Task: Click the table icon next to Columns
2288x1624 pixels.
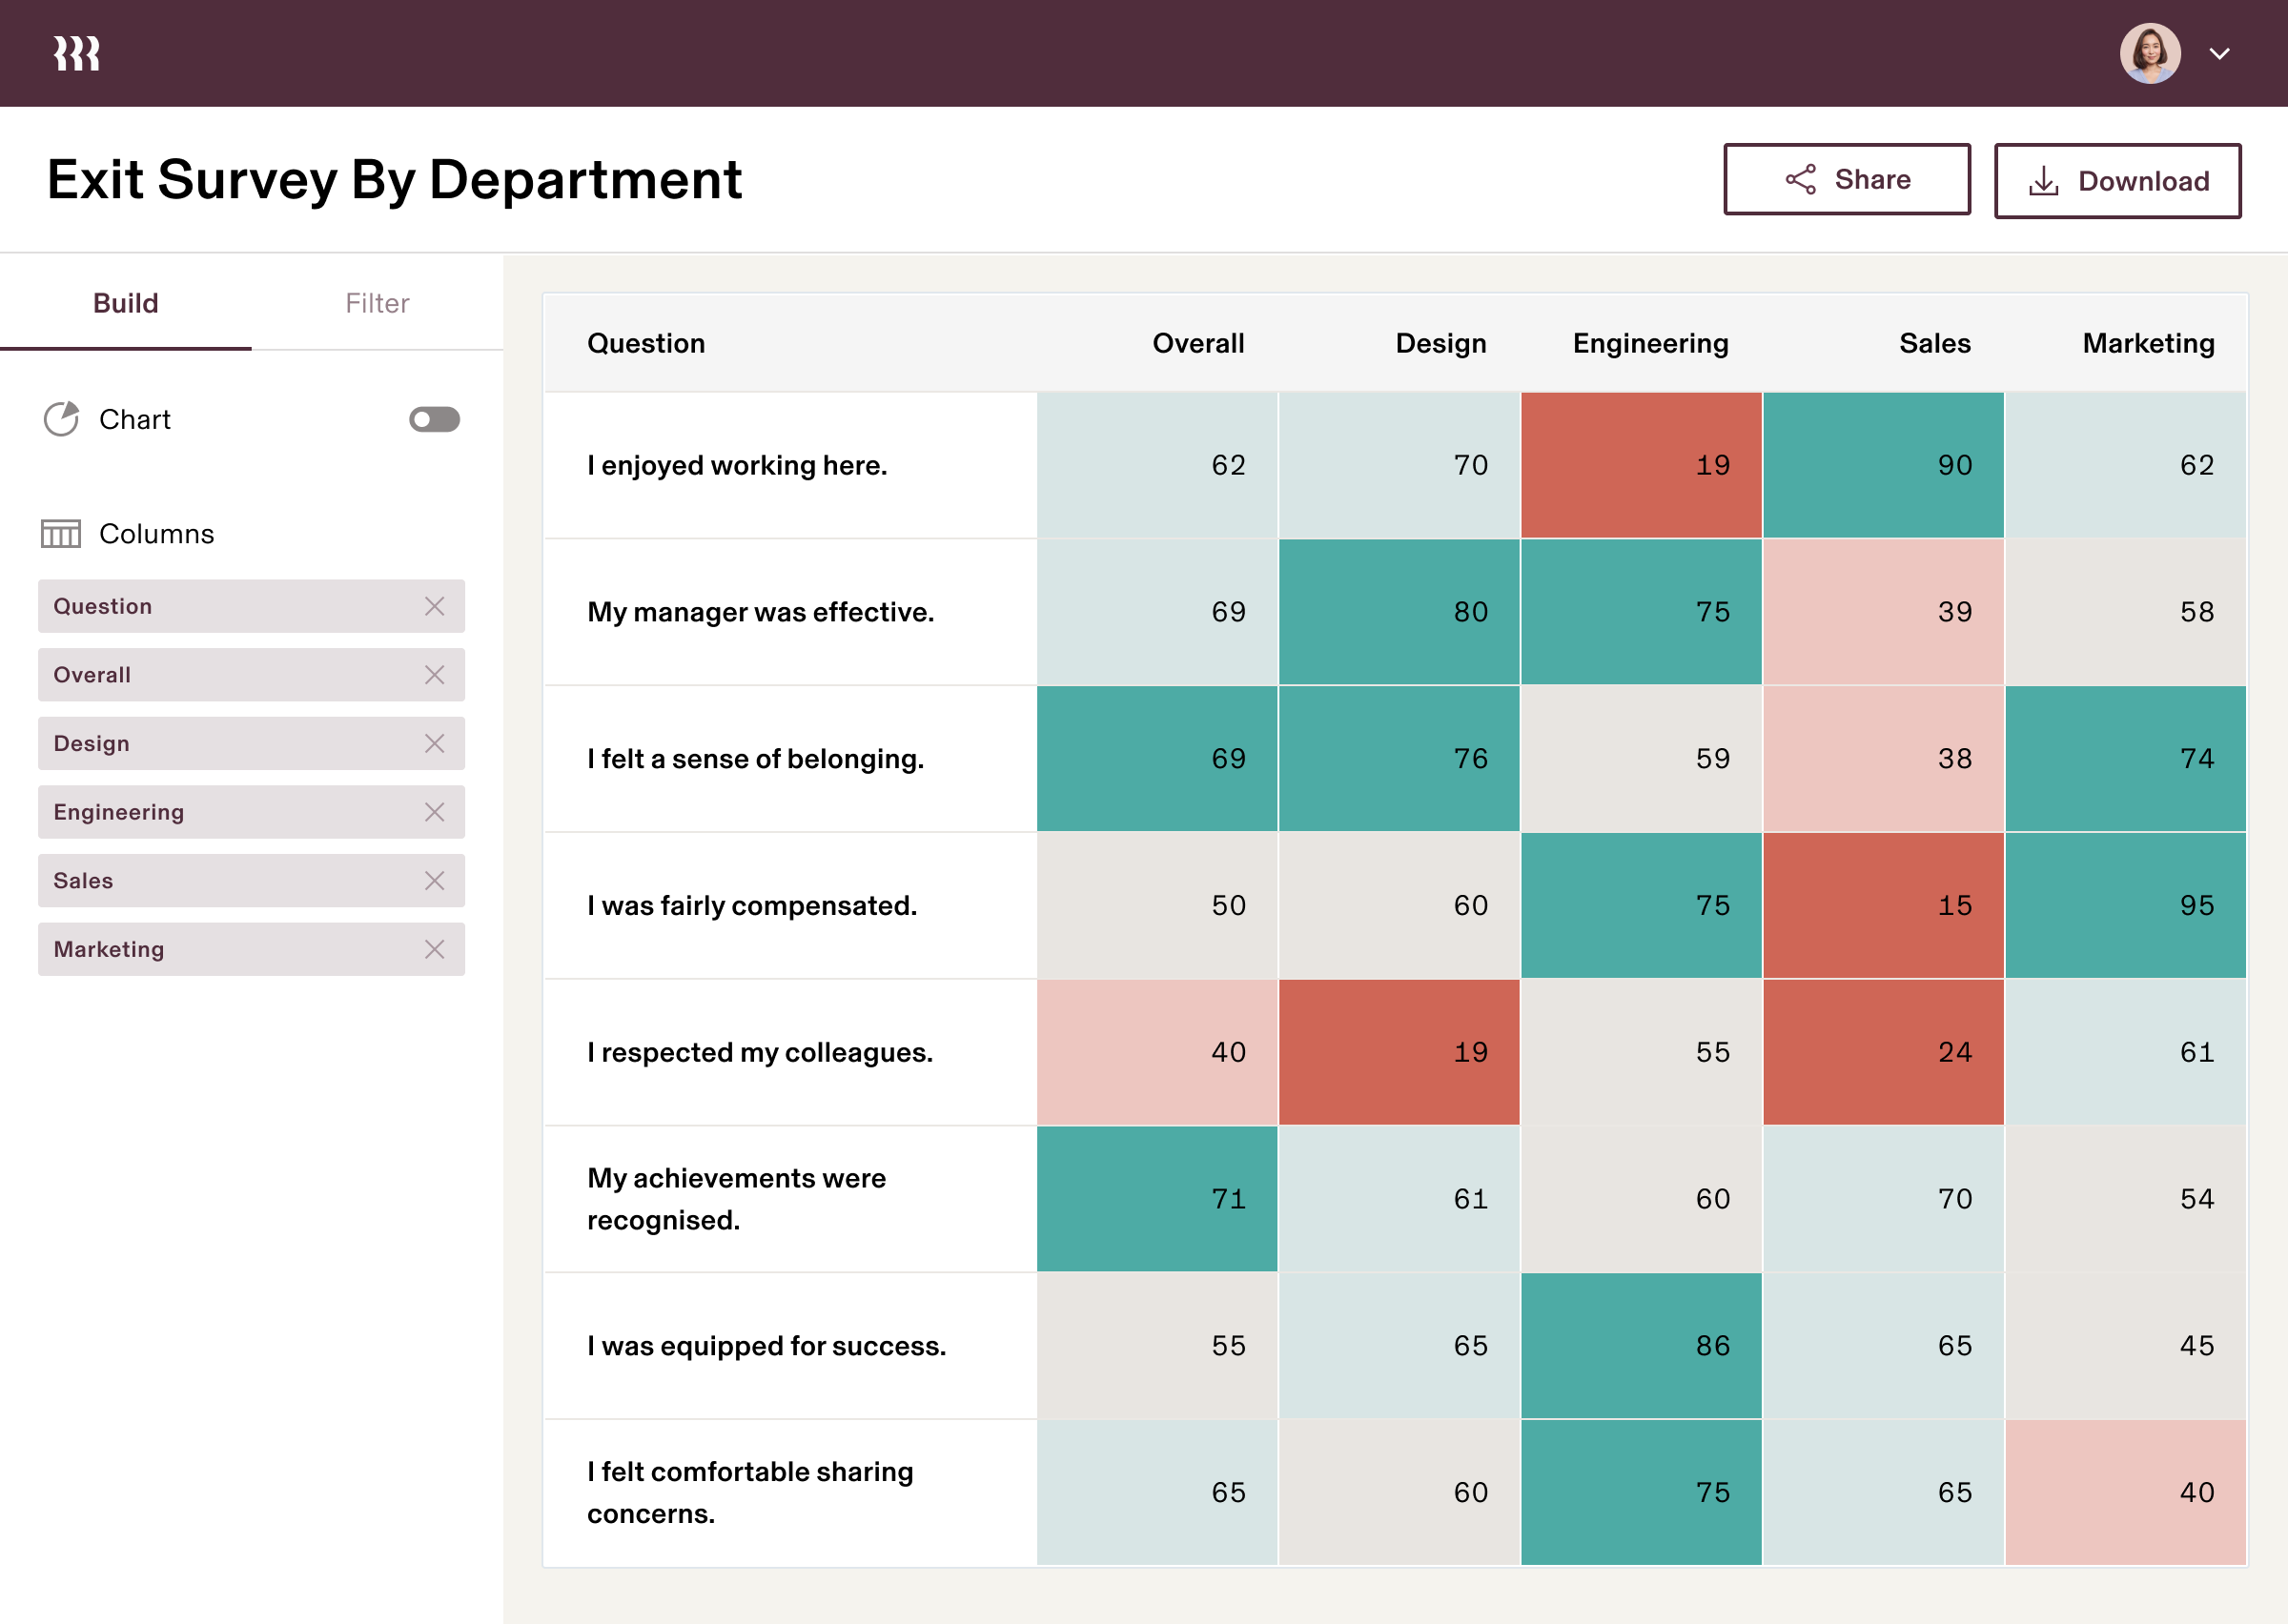Action: 59,533
